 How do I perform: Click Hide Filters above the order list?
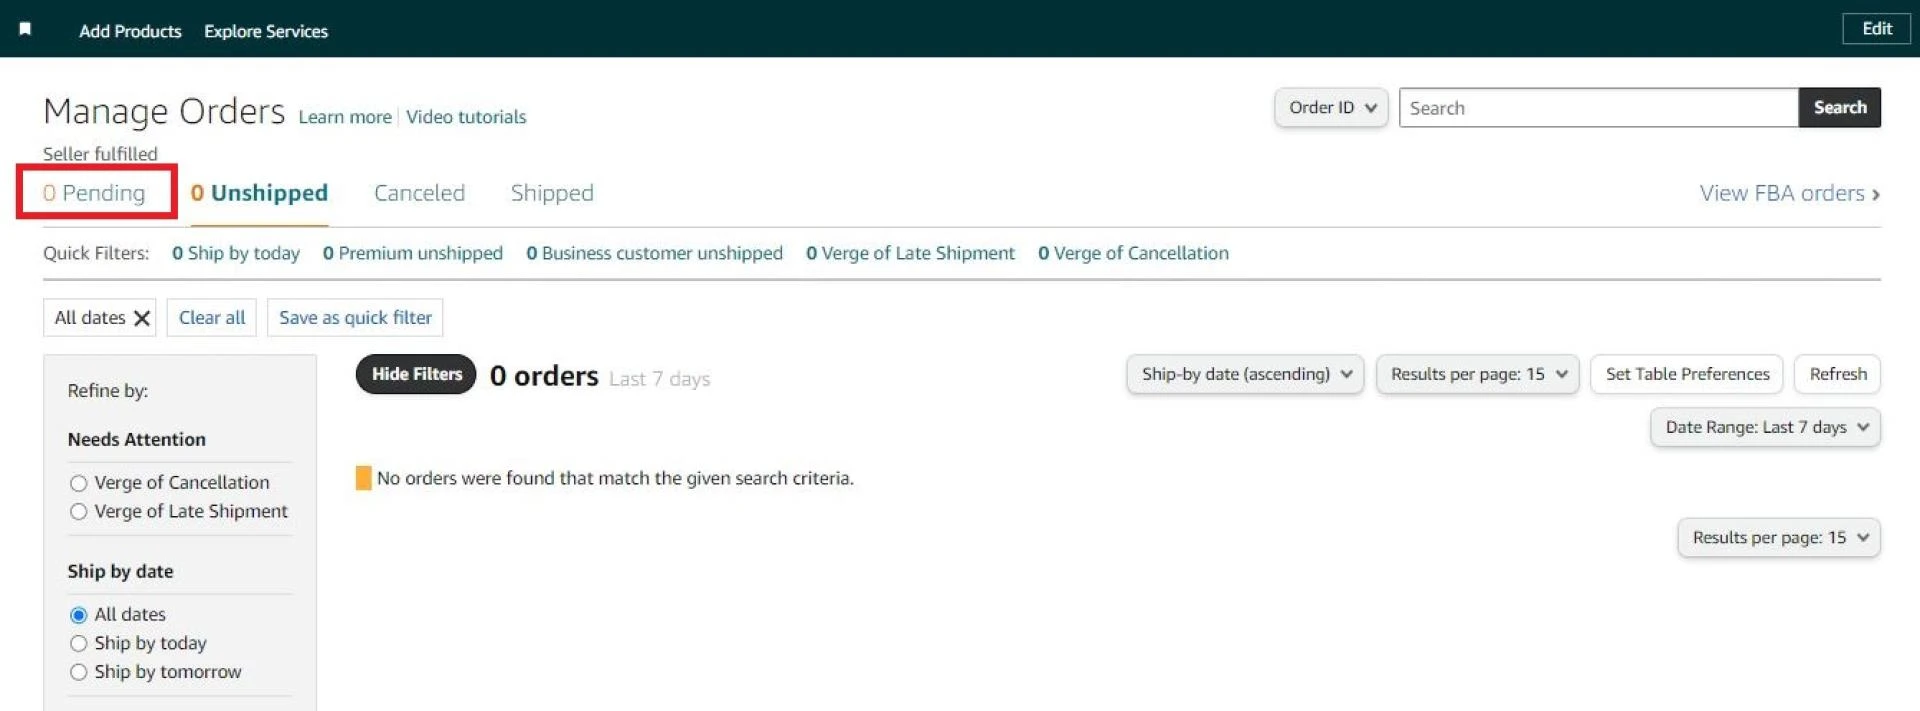pos(415,374)
